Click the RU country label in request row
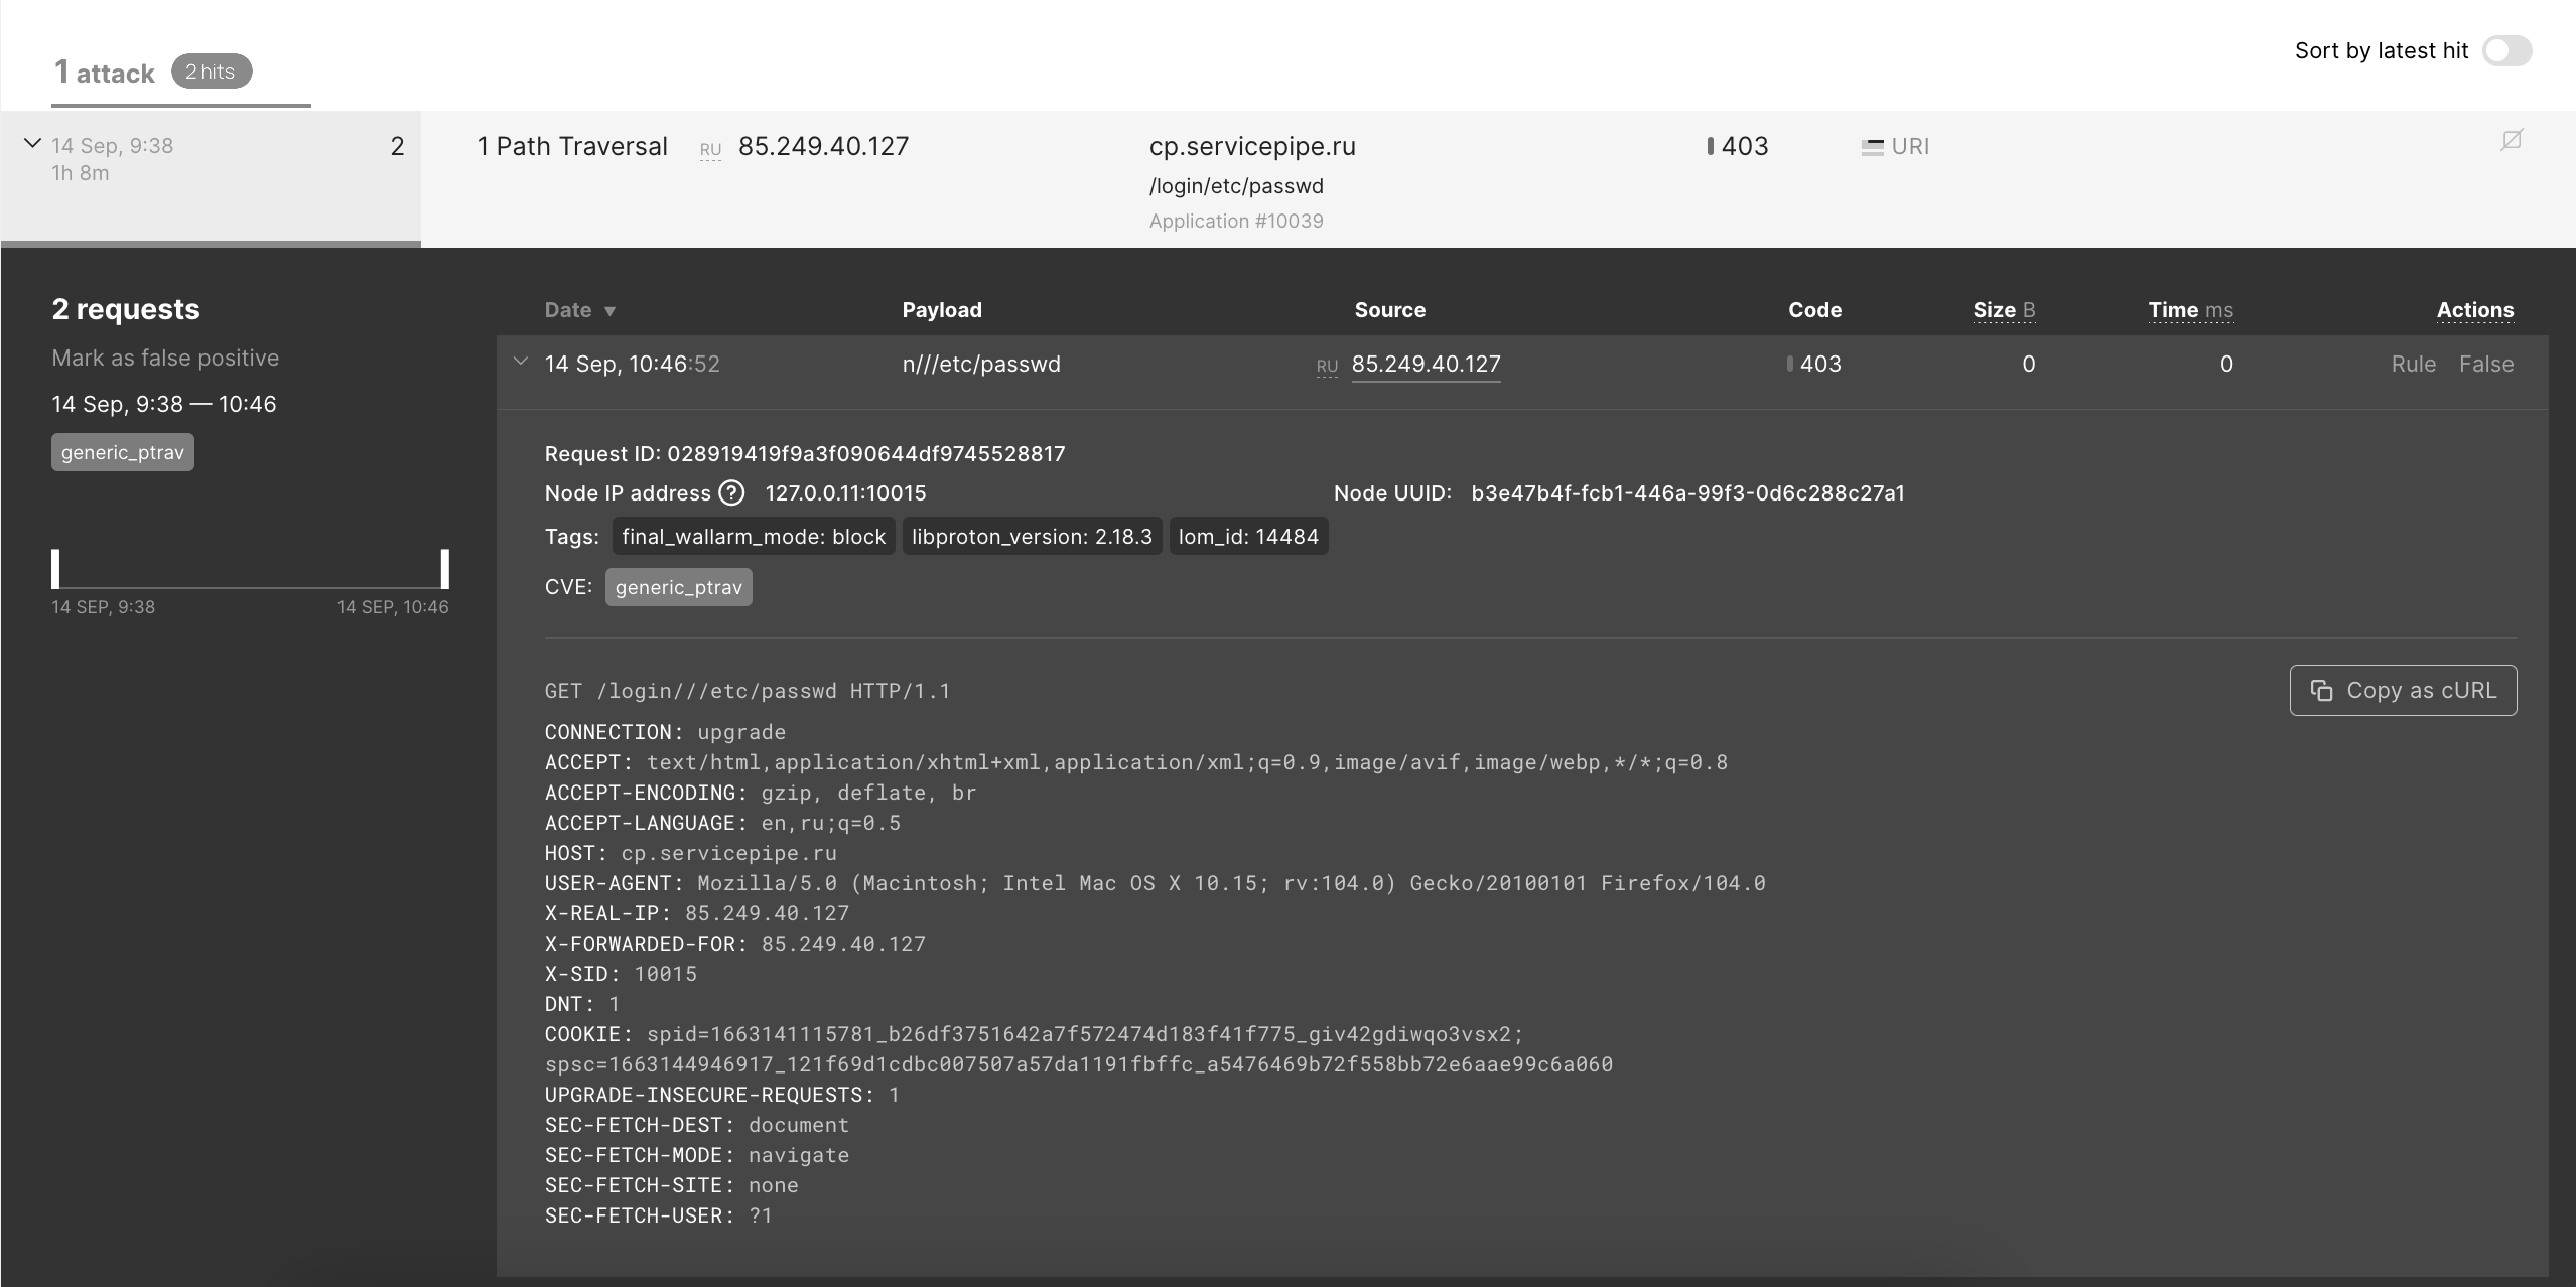The width and height of the screenshot is (2576, 1287). 1326,367
